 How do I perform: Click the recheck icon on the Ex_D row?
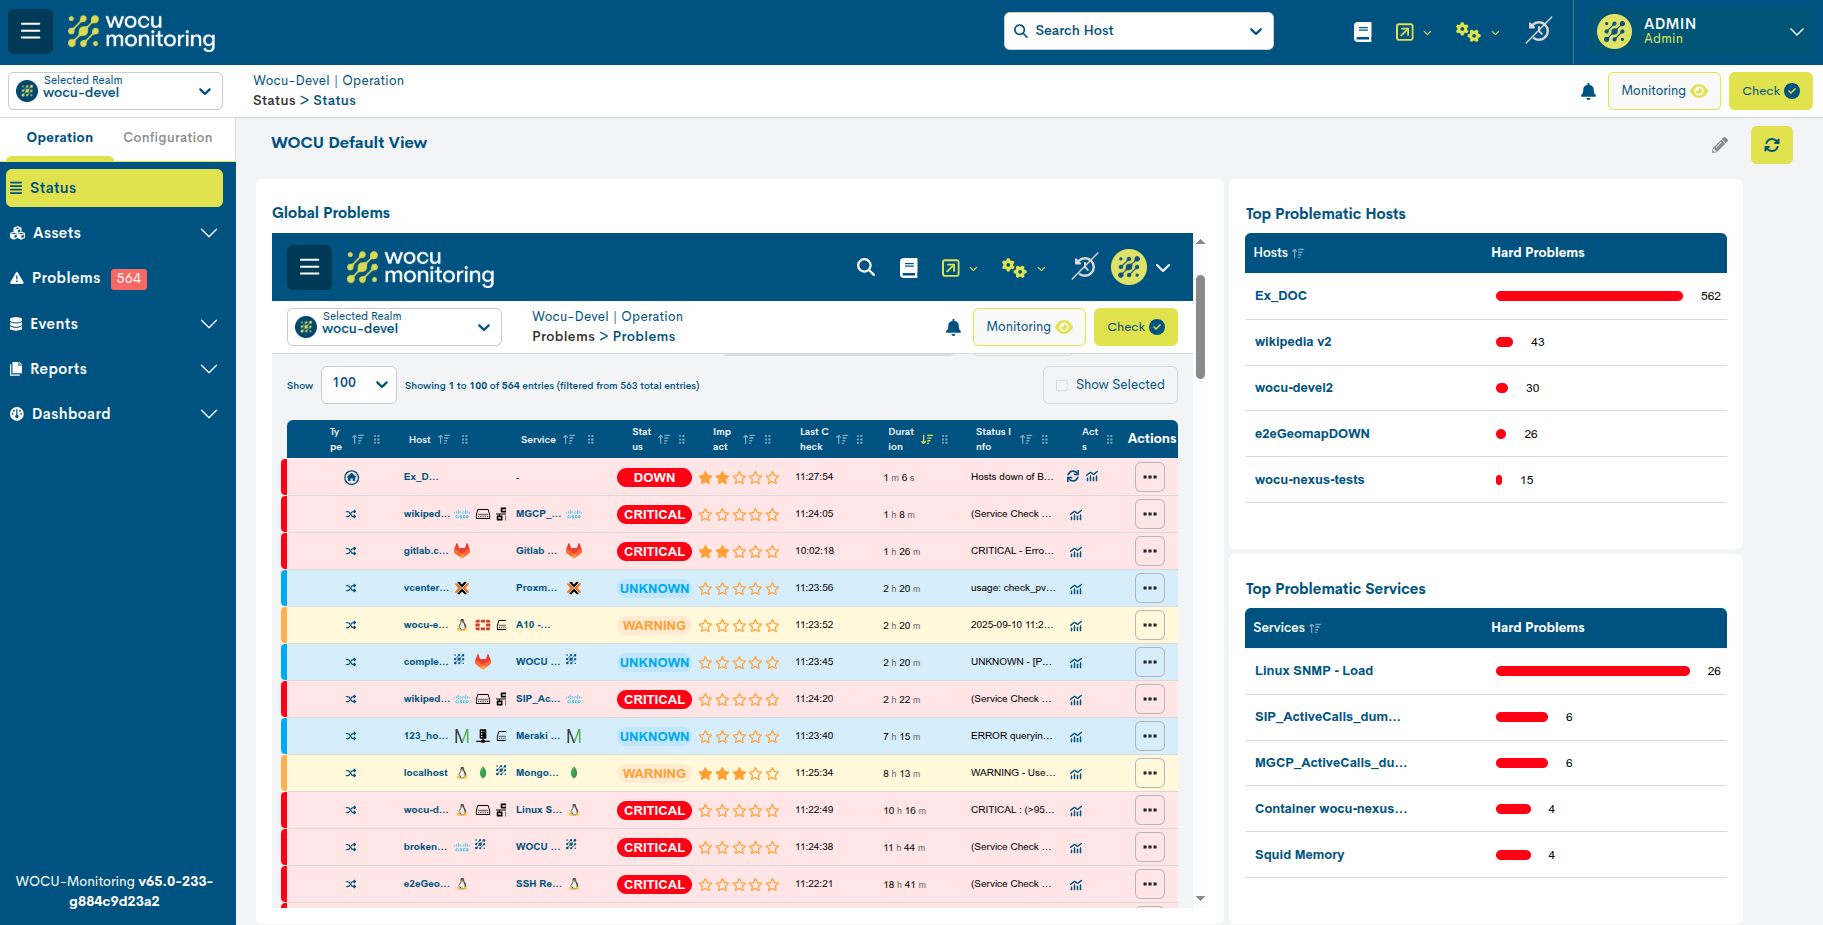[1072, 477]
